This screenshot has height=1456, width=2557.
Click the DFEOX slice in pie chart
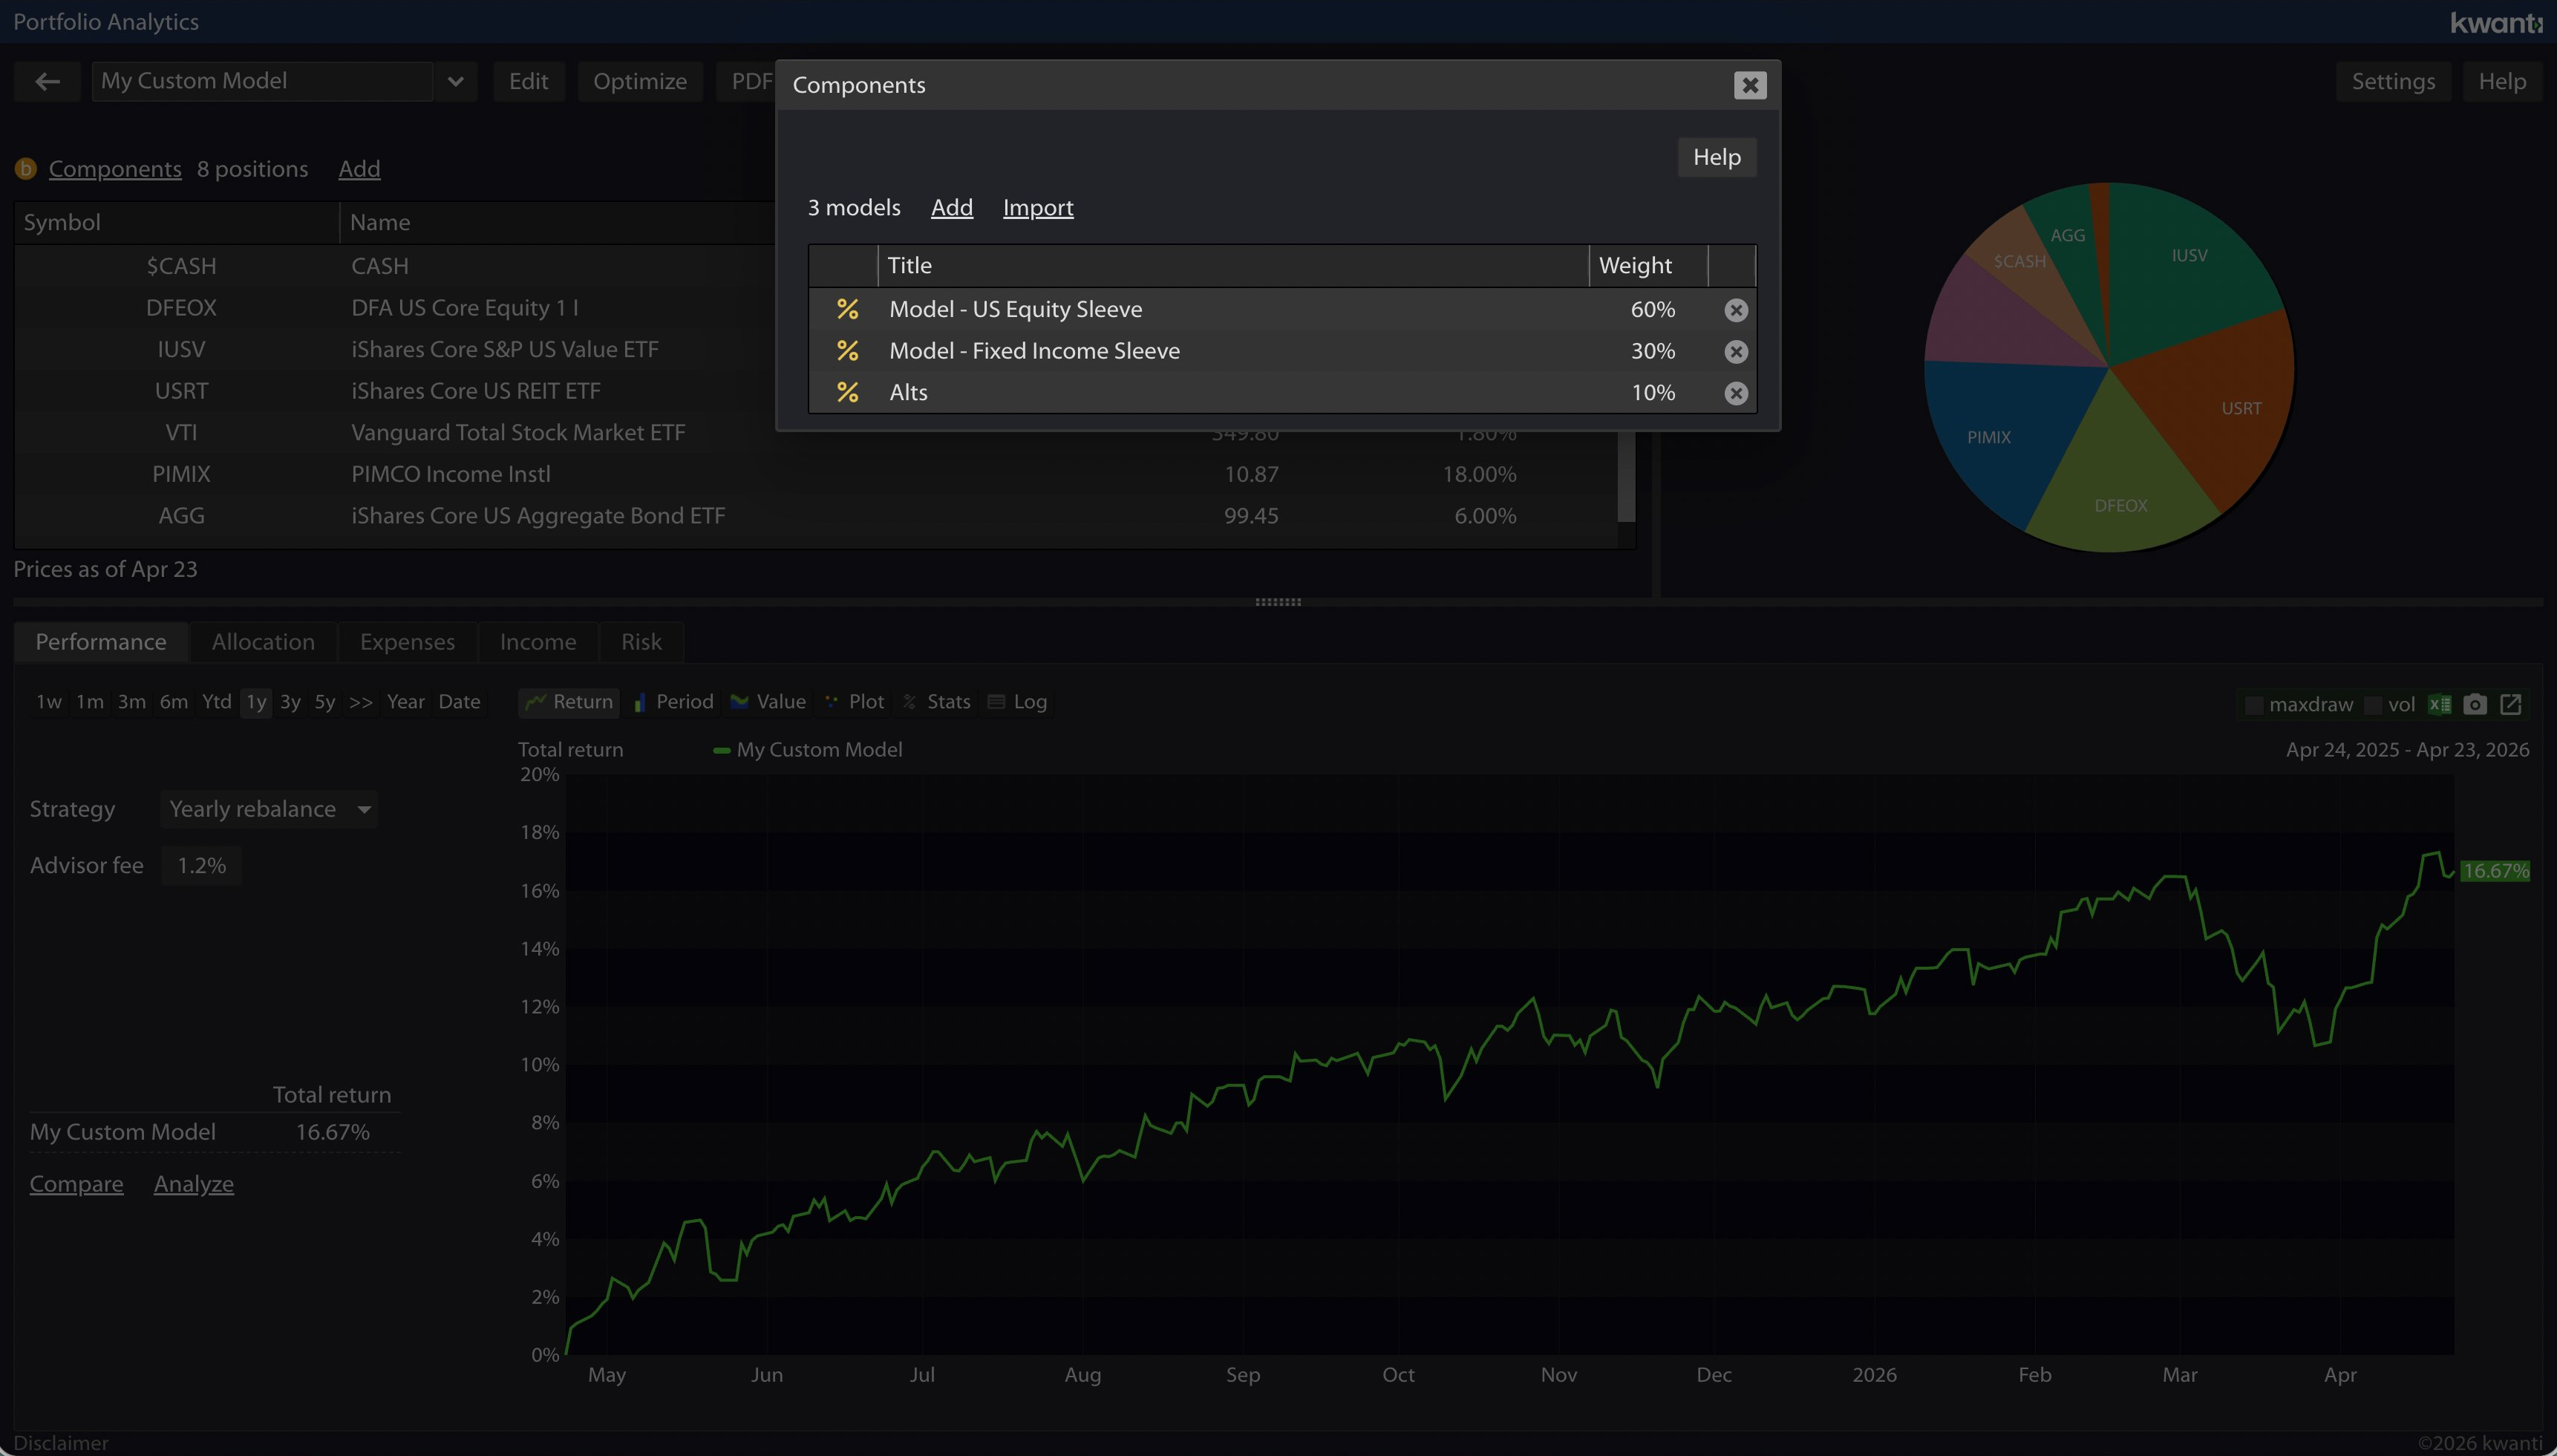tap(2120, 490)
